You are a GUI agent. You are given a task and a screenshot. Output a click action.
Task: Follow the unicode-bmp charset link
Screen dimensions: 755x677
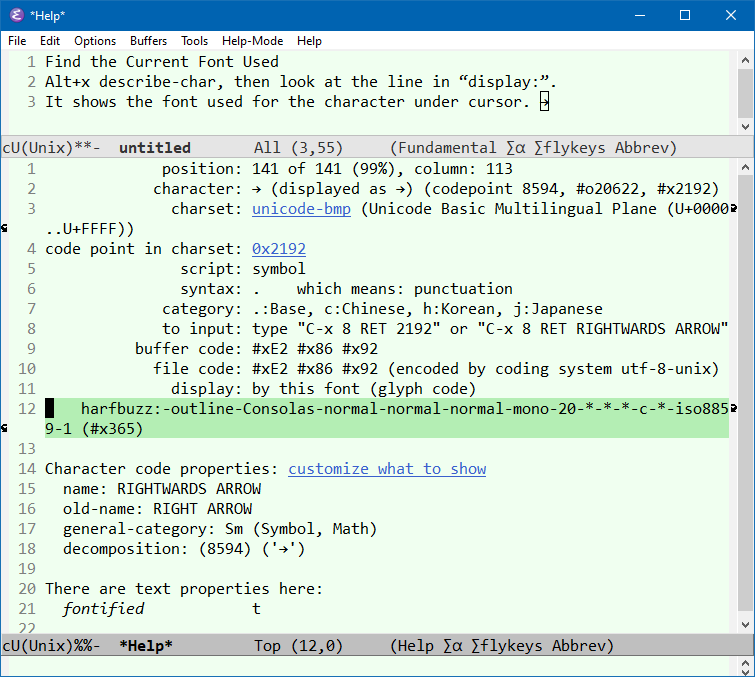(x=301, y=208)
